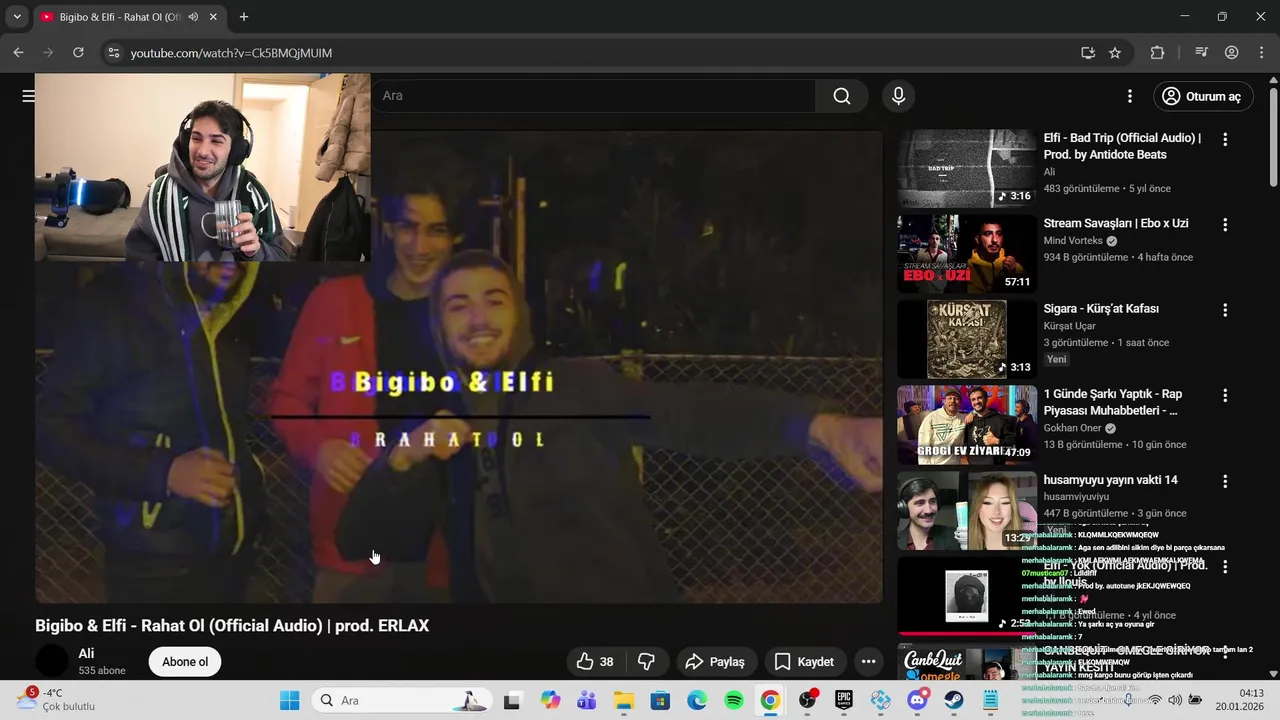The height and width of the screenshot is (720, 1280).
Task: Open Epic Games Launcher from taskbar
Action: (x=844, y=700)
